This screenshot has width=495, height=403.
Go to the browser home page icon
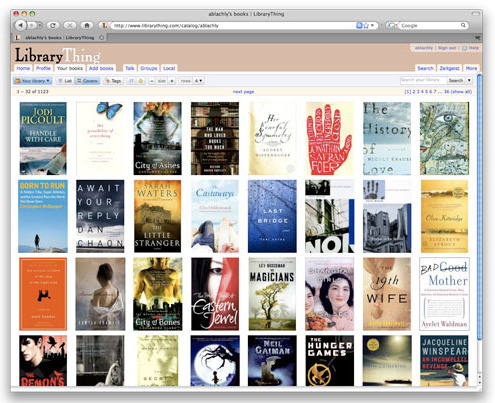[x=87, y=25]
